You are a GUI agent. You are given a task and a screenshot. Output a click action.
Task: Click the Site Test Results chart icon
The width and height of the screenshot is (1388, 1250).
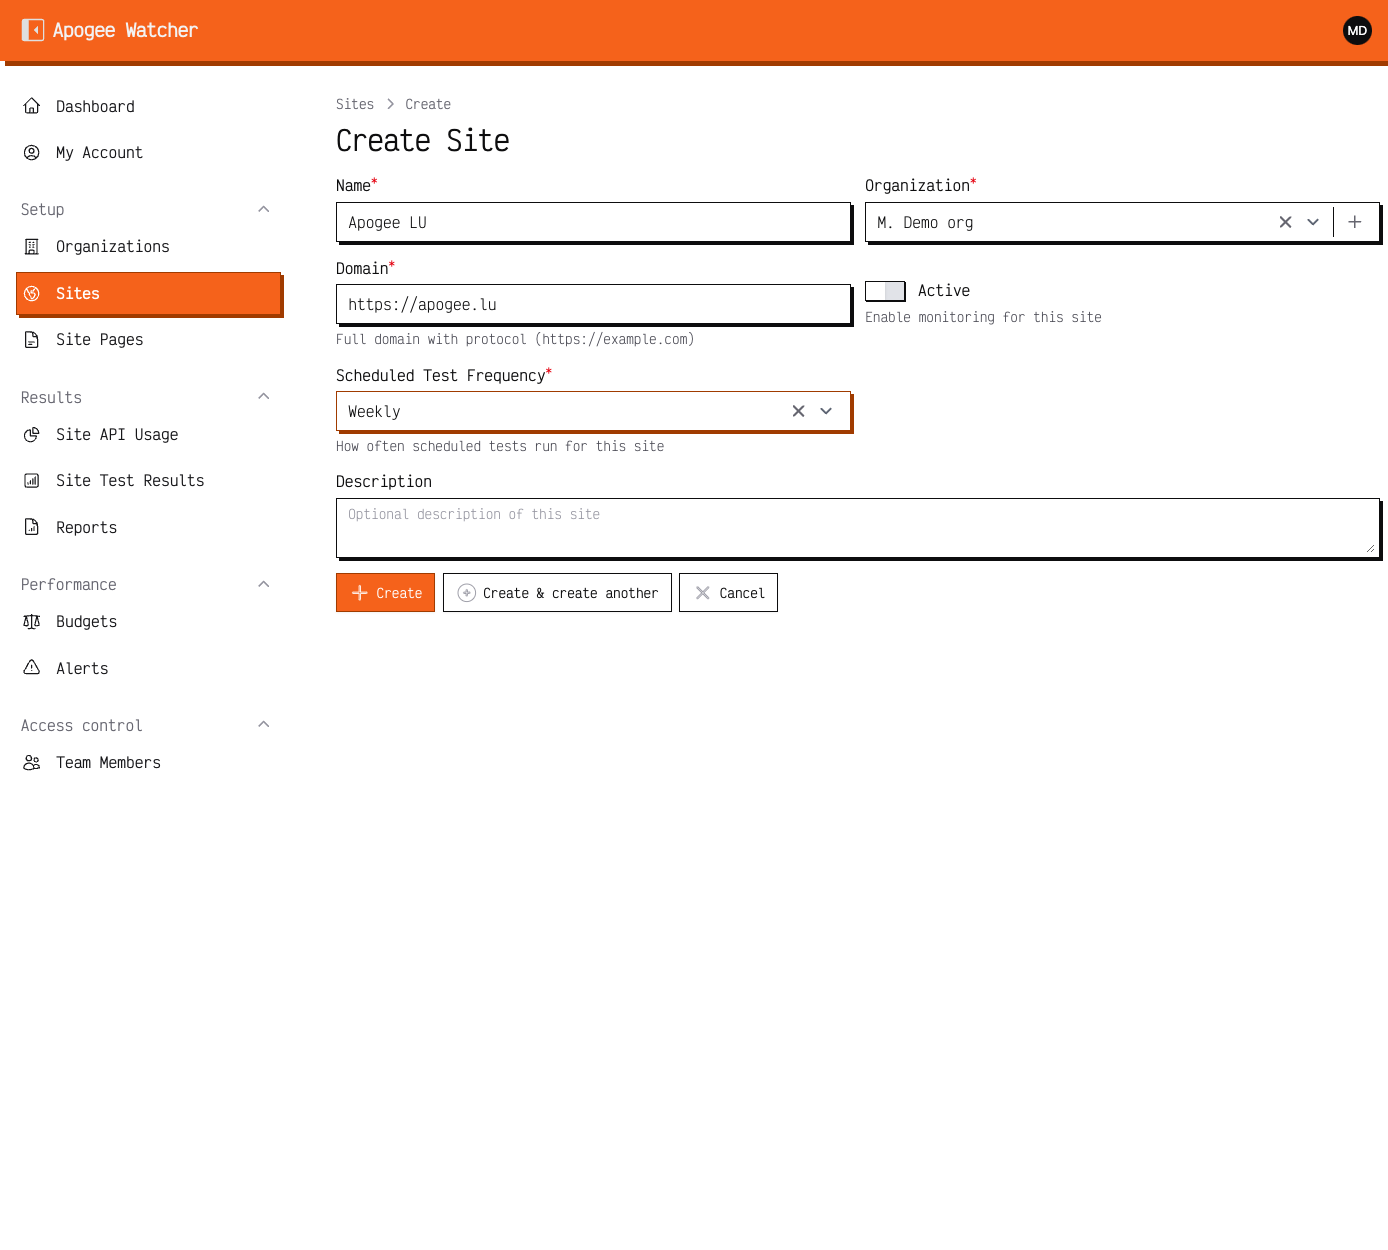[32, 480]
